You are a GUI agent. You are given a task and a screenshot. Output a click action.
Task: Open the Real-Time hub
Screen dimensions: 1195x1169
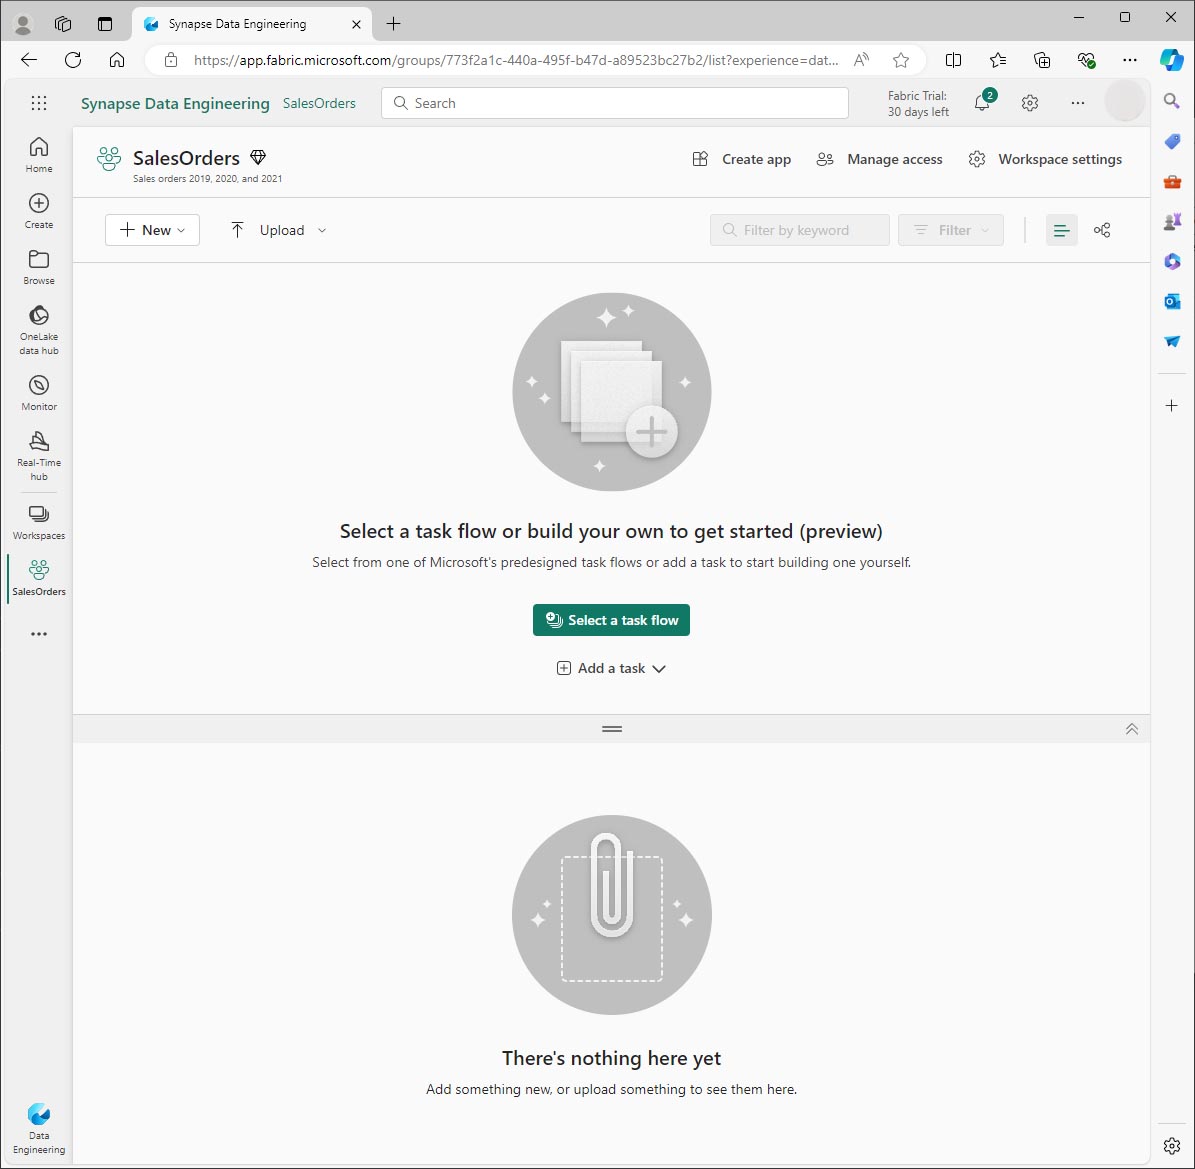click(39, 456)
